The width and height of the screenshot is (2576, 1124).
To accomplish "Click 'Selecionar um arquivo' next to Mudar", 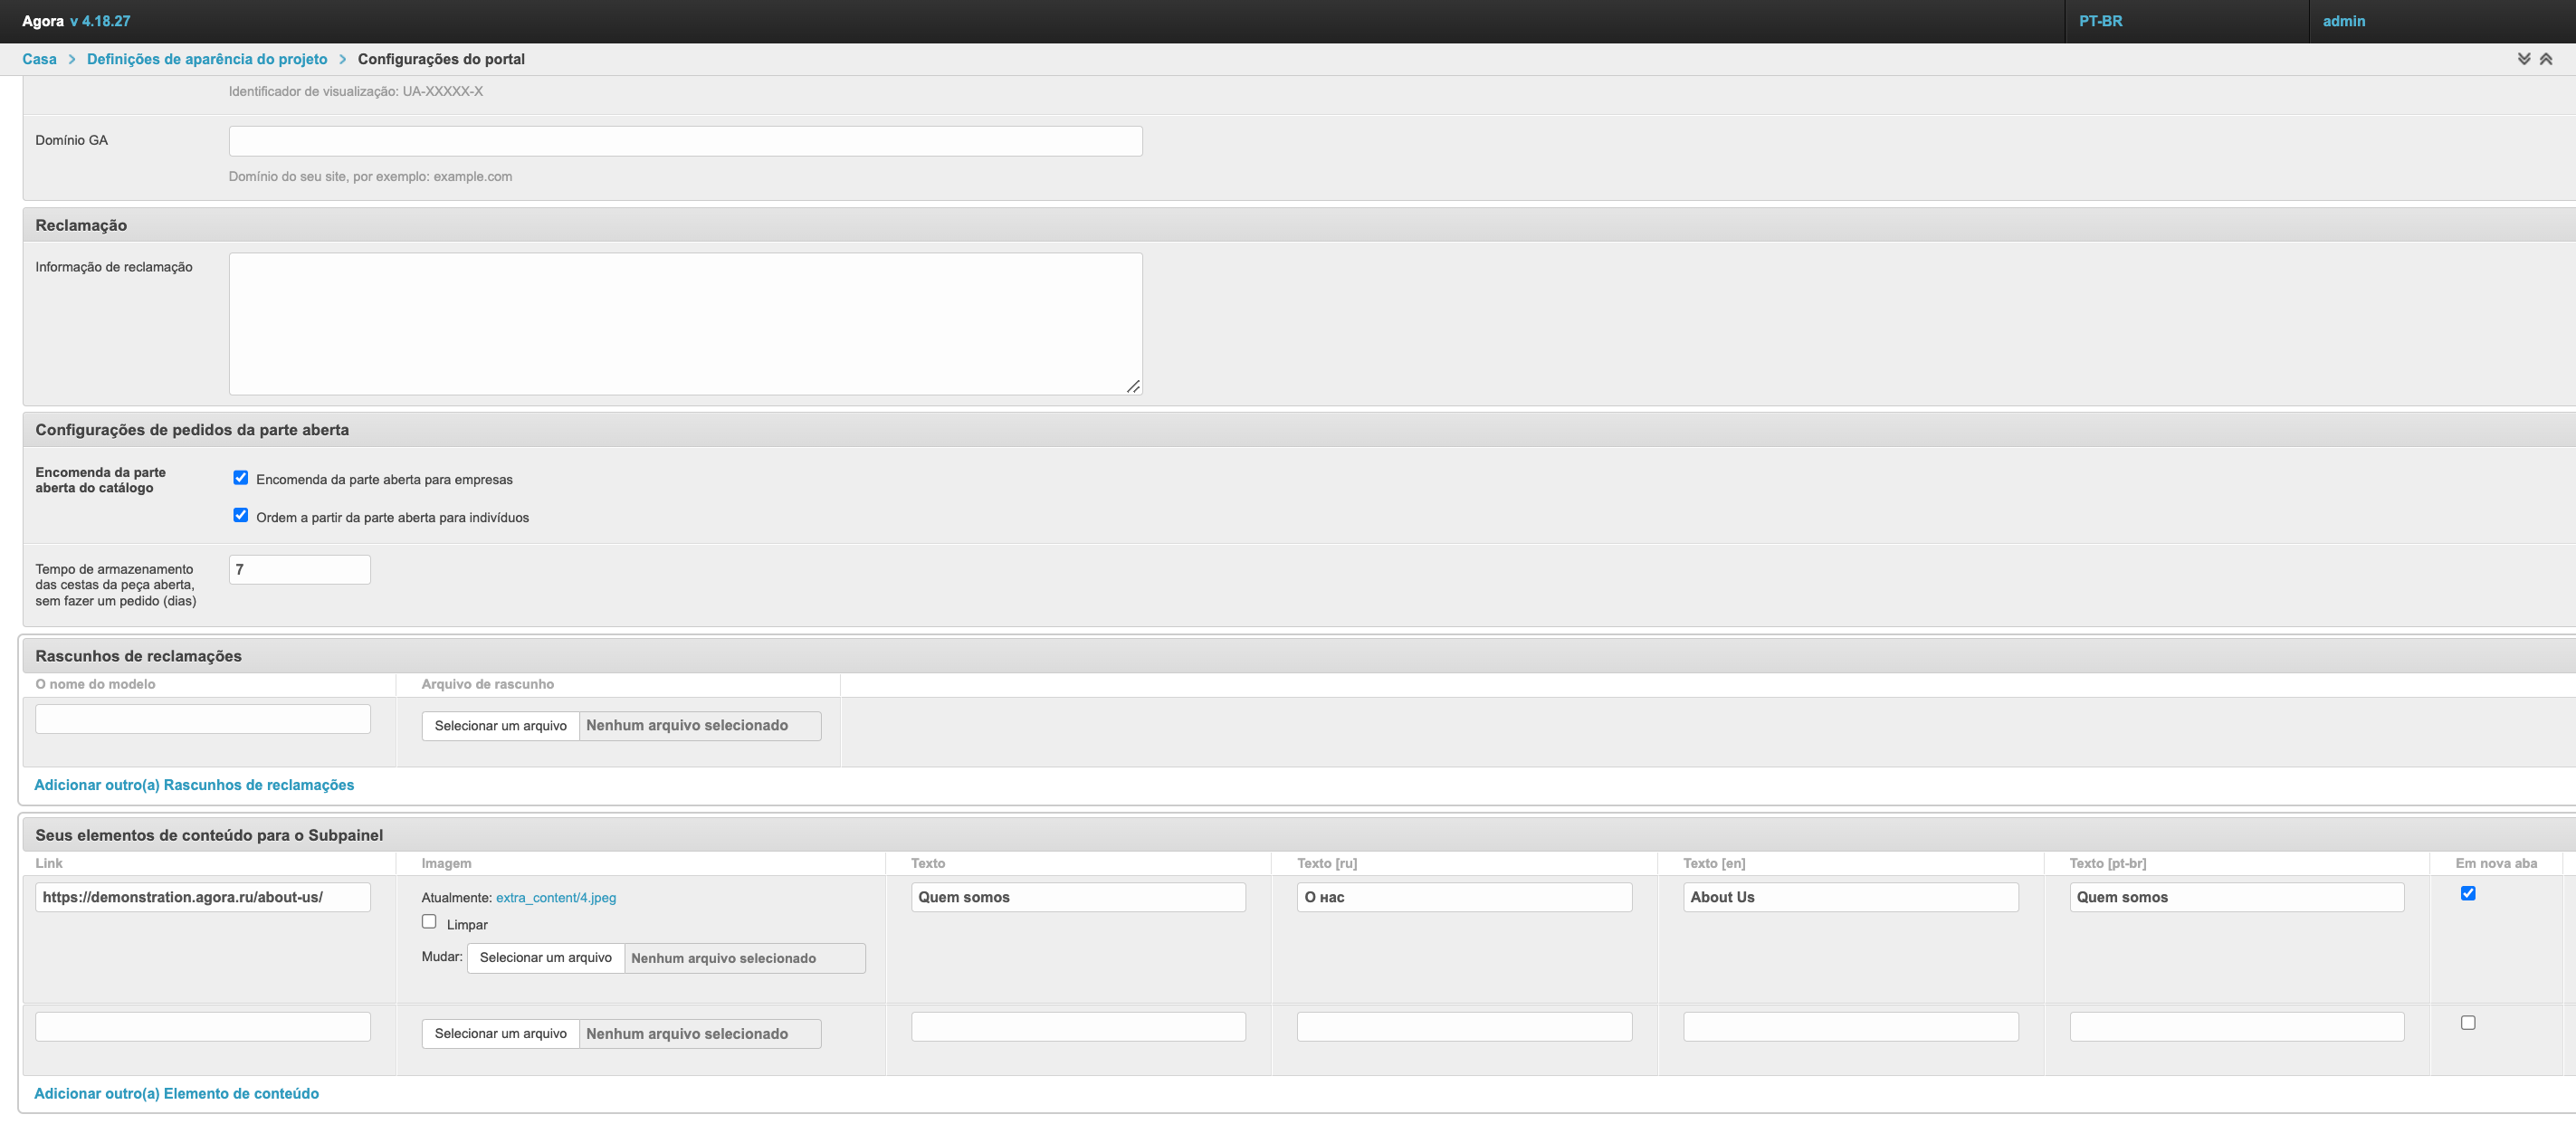I will [x=545, y=958].
